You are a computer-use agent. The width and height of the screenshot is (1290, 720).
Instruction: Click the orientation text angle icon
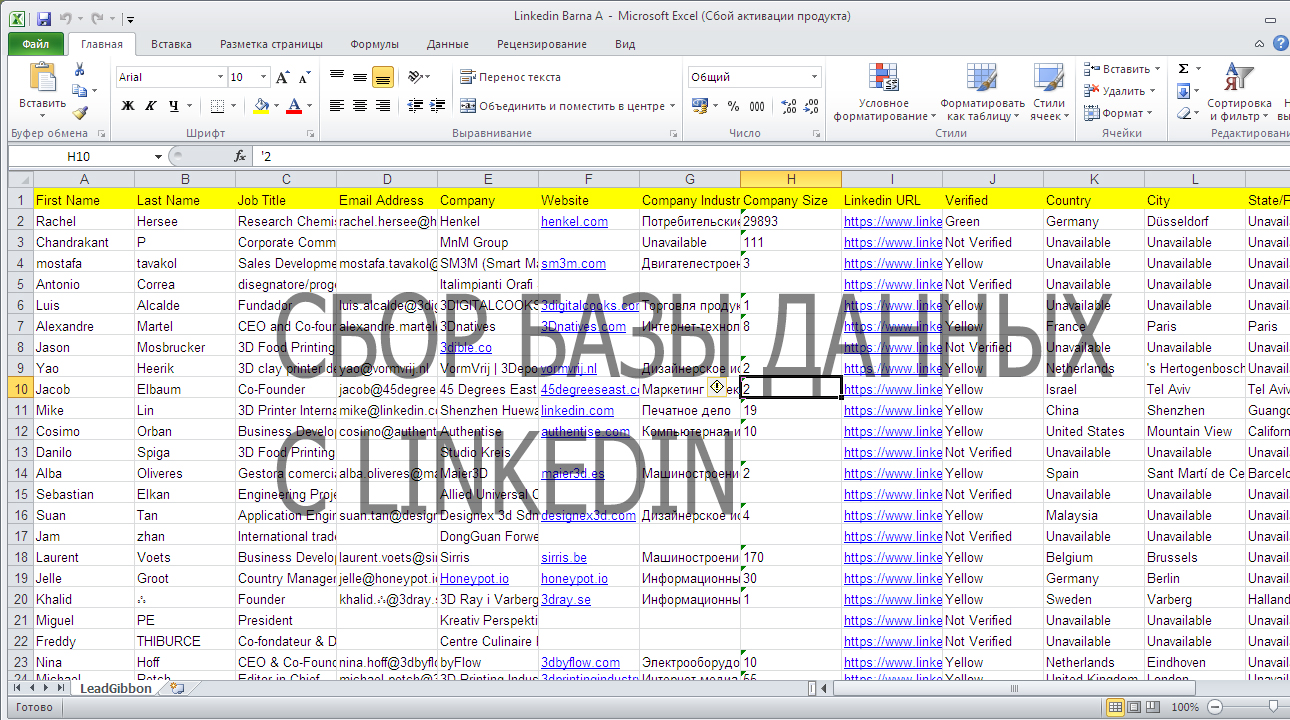(416, 77)
